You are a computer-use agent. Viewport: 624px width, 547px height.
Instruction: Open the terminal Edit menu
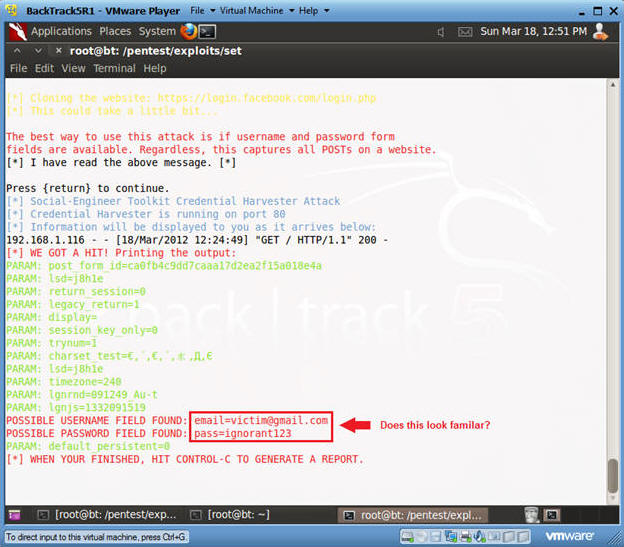point(44,68)
